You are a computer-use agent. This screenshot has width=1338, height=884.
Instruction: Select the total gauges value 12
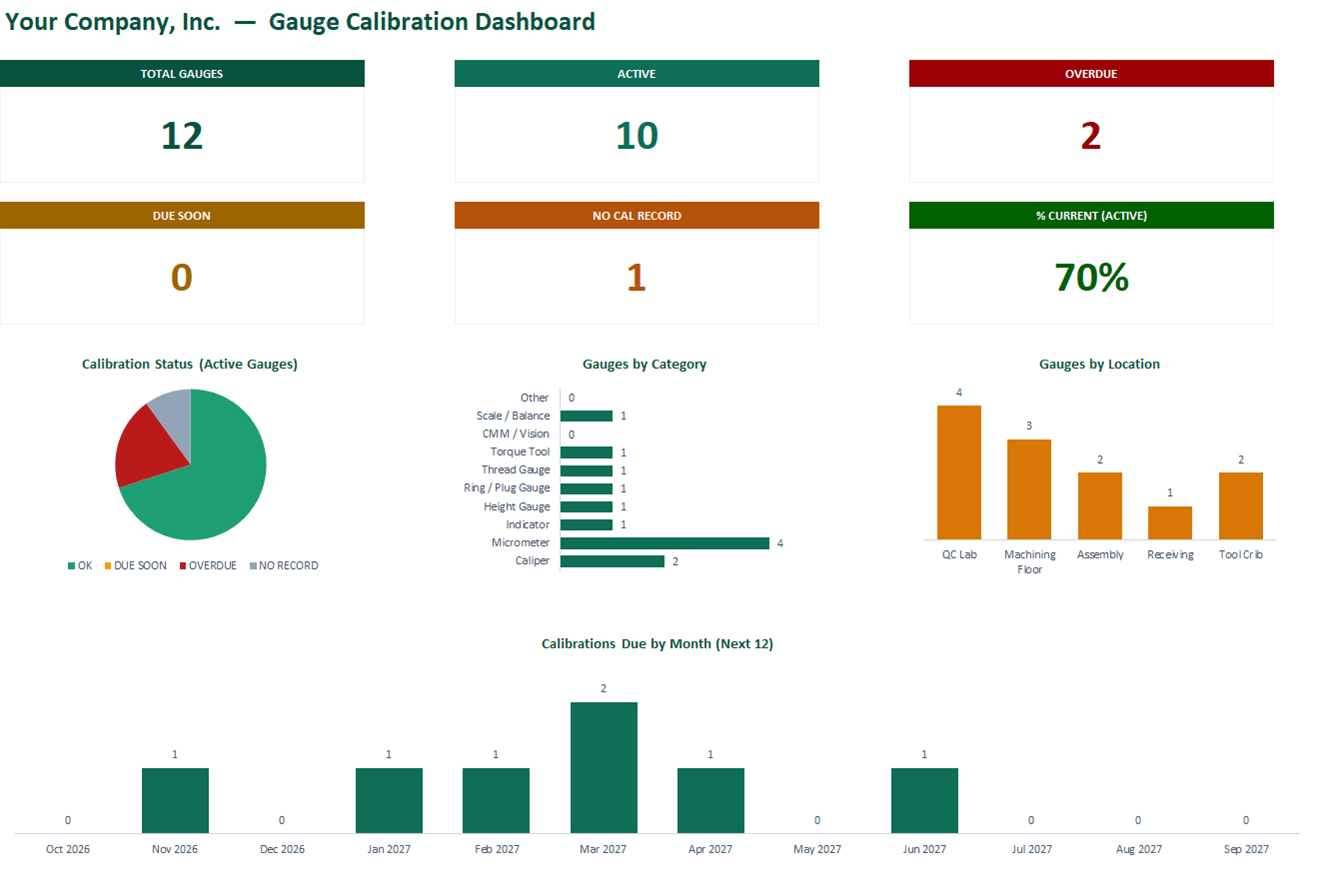tap(182, 136)
